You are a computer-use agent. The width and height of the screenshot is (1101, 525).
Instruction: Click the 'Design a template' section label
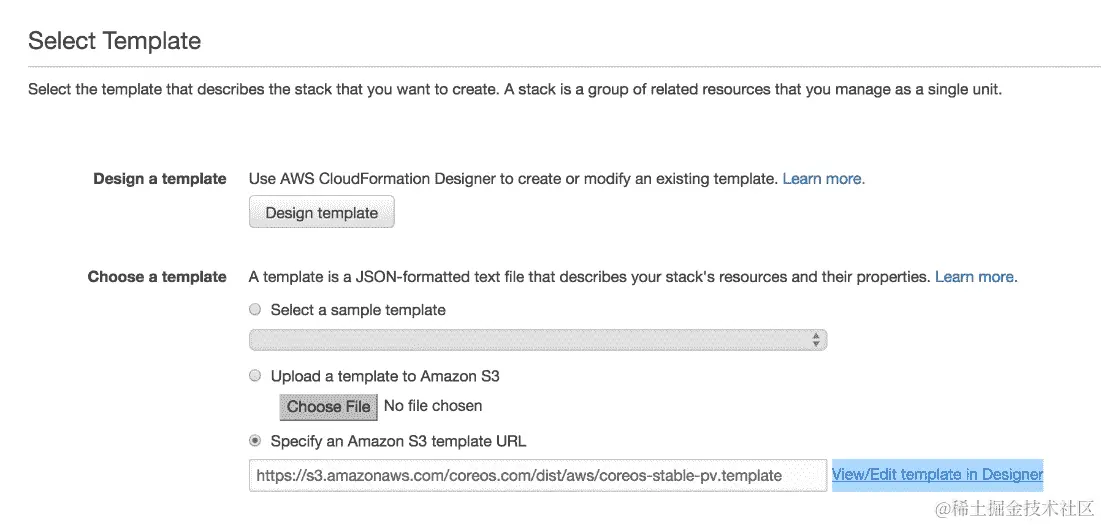pyautogui.click(x=160, y=179)
